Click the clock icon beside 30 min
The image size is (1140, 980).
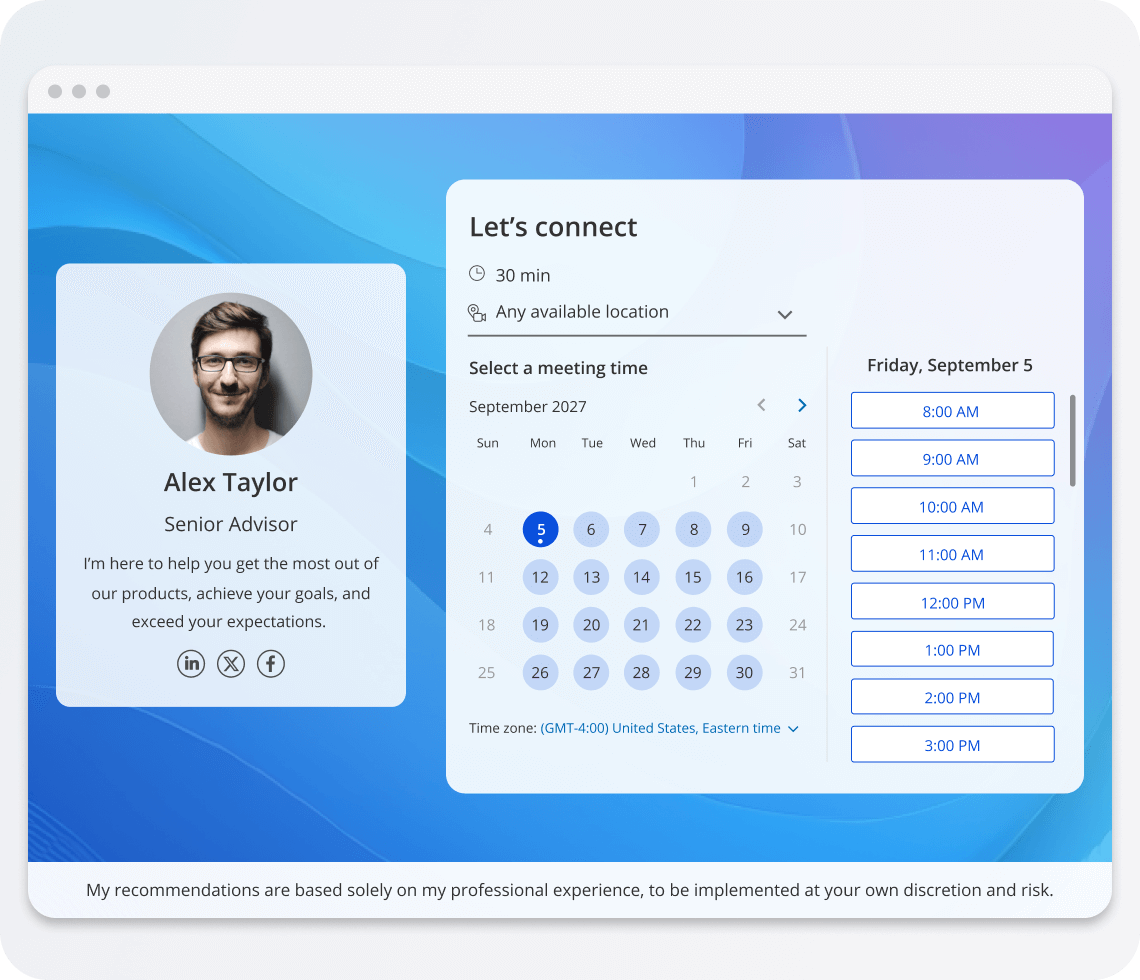(x=476, y=274)
